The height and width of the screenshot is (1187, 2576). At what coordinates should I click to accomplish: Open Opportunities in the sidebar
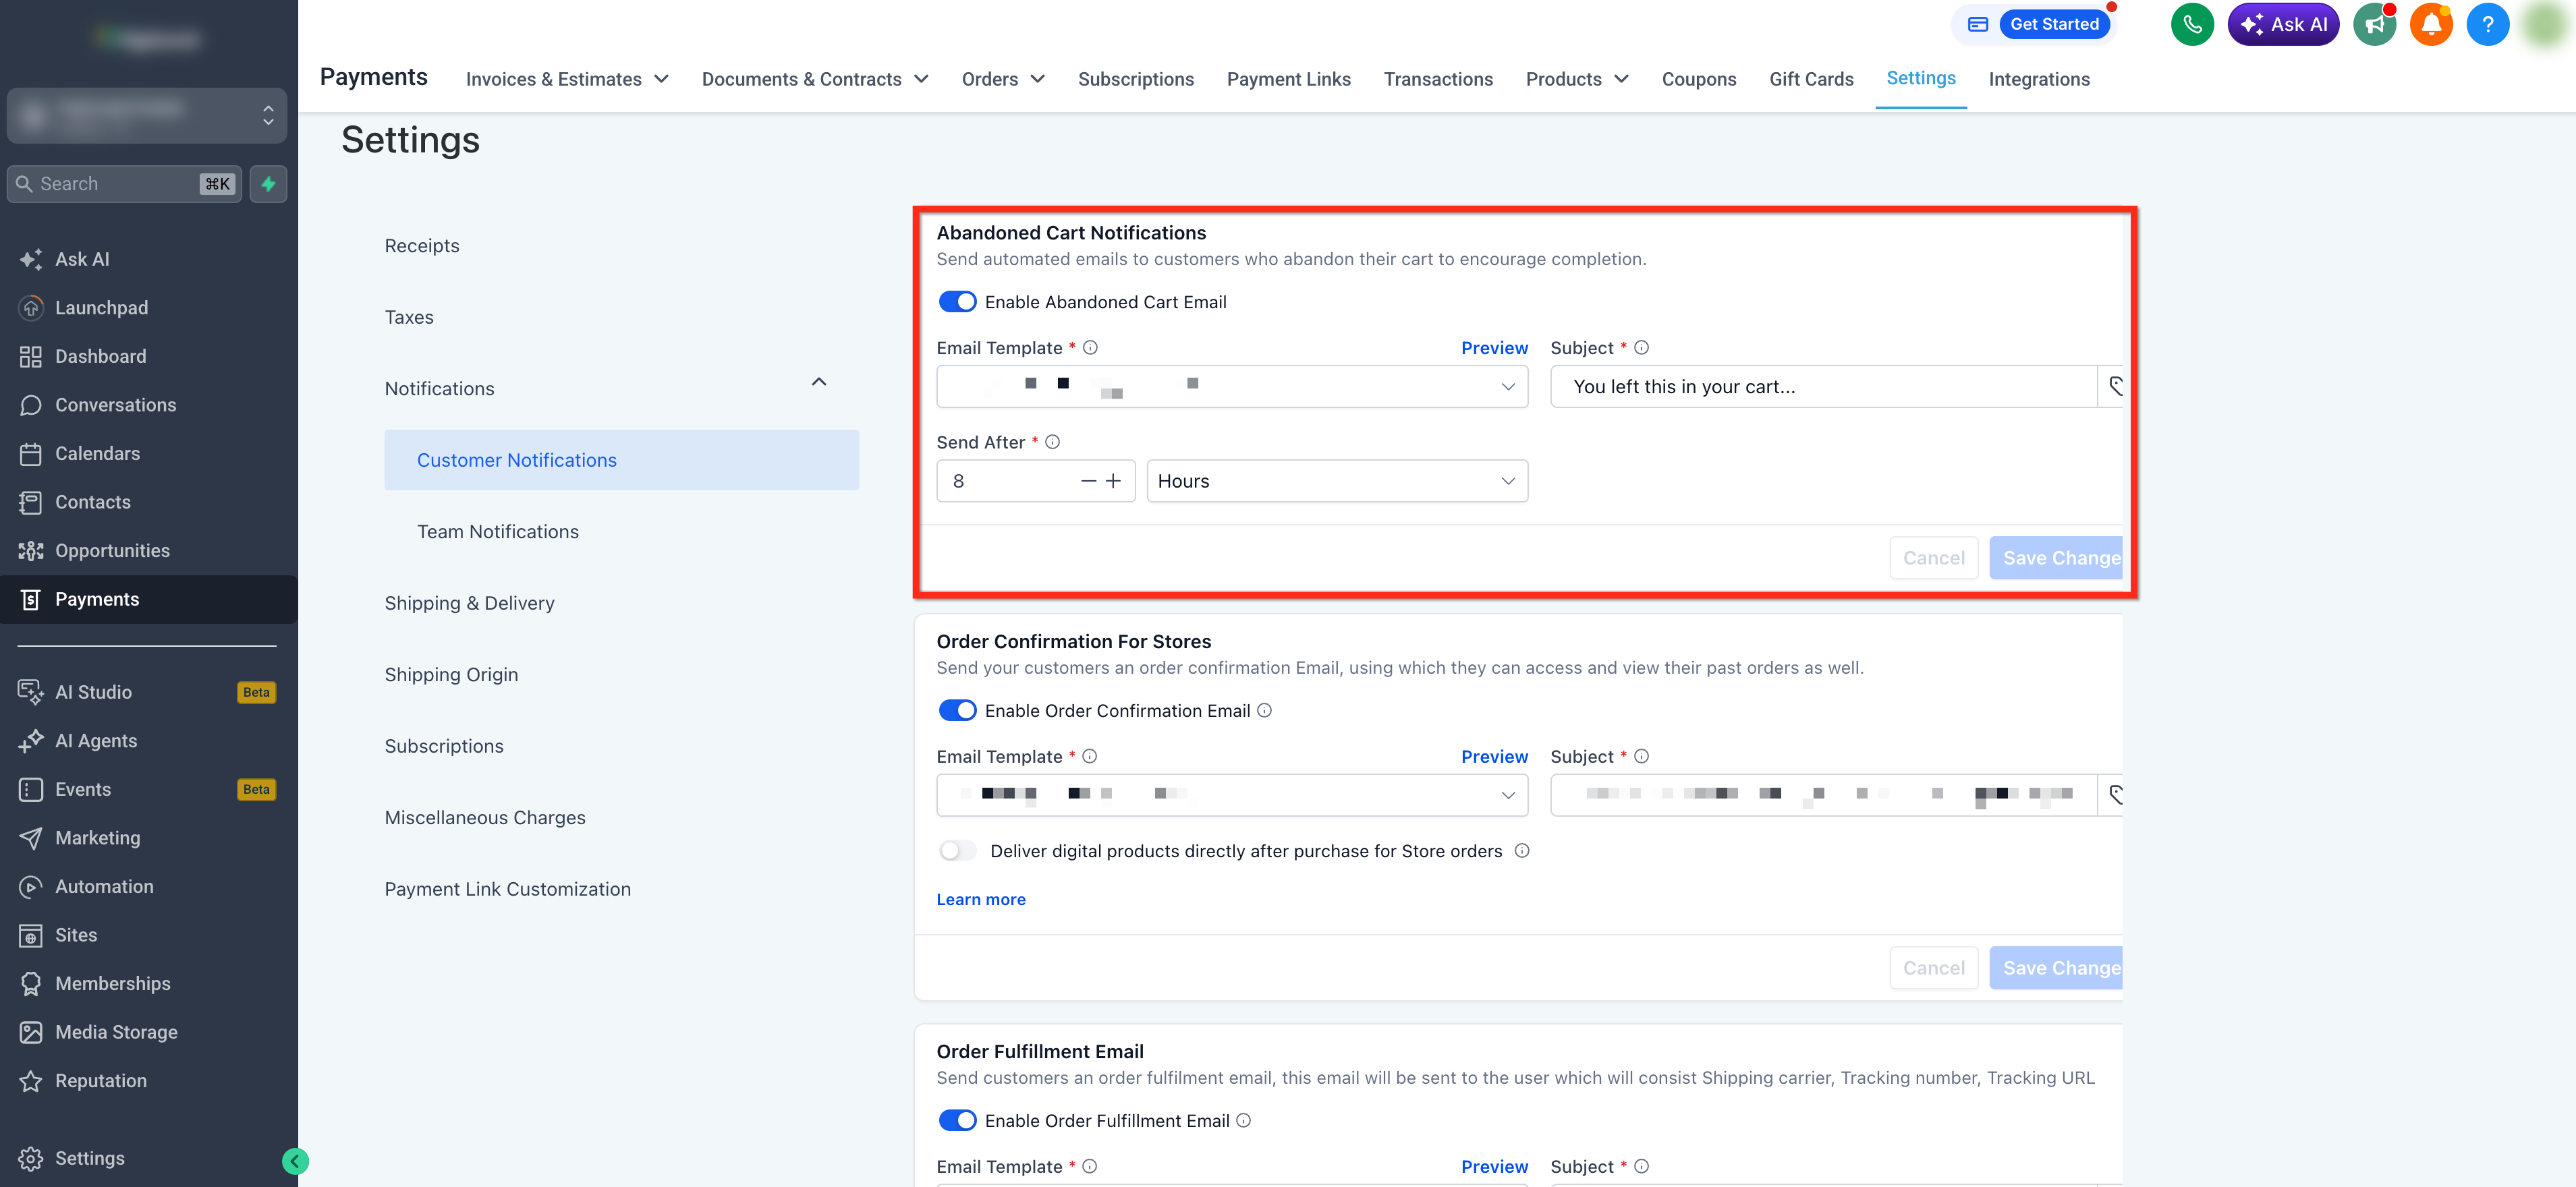(x=112, y=551)
